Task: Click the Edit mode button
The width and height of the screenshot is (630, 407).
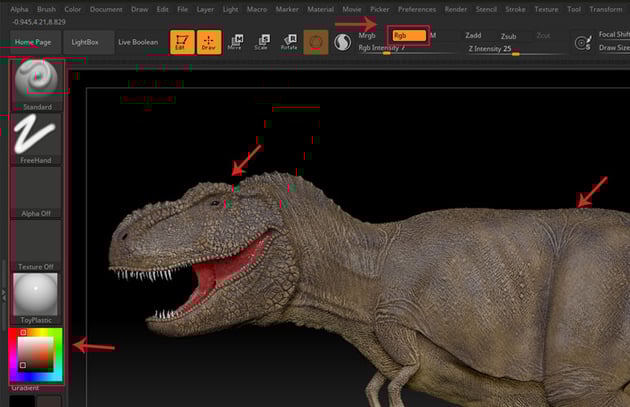Action: pyautogui.click(x=181, y=42)
